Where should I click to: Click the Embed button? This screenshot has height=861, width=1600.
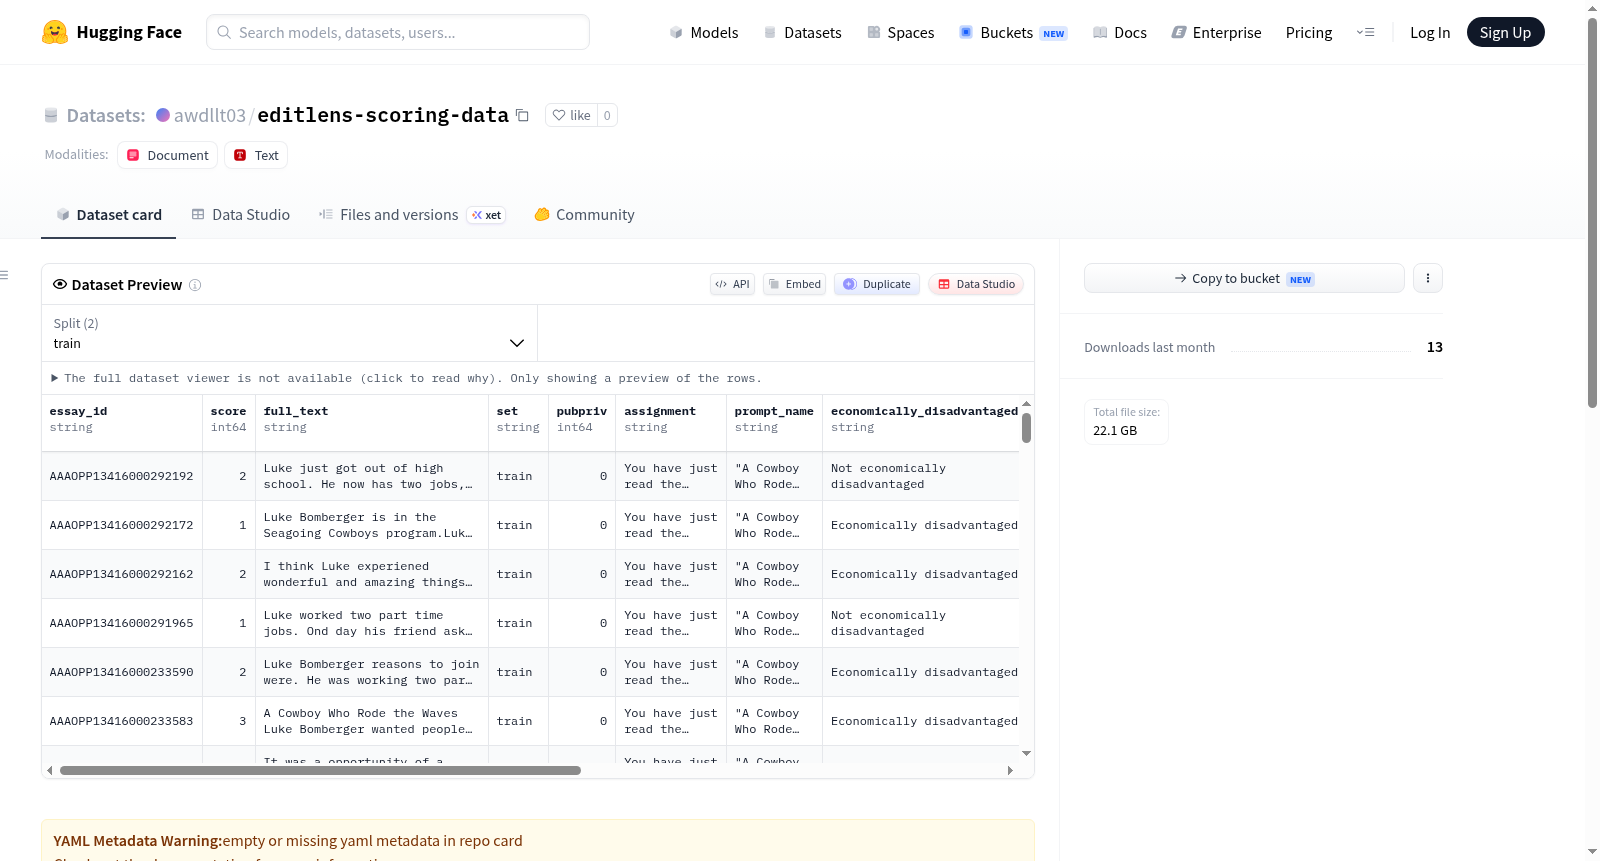click(x=795, y=284)
